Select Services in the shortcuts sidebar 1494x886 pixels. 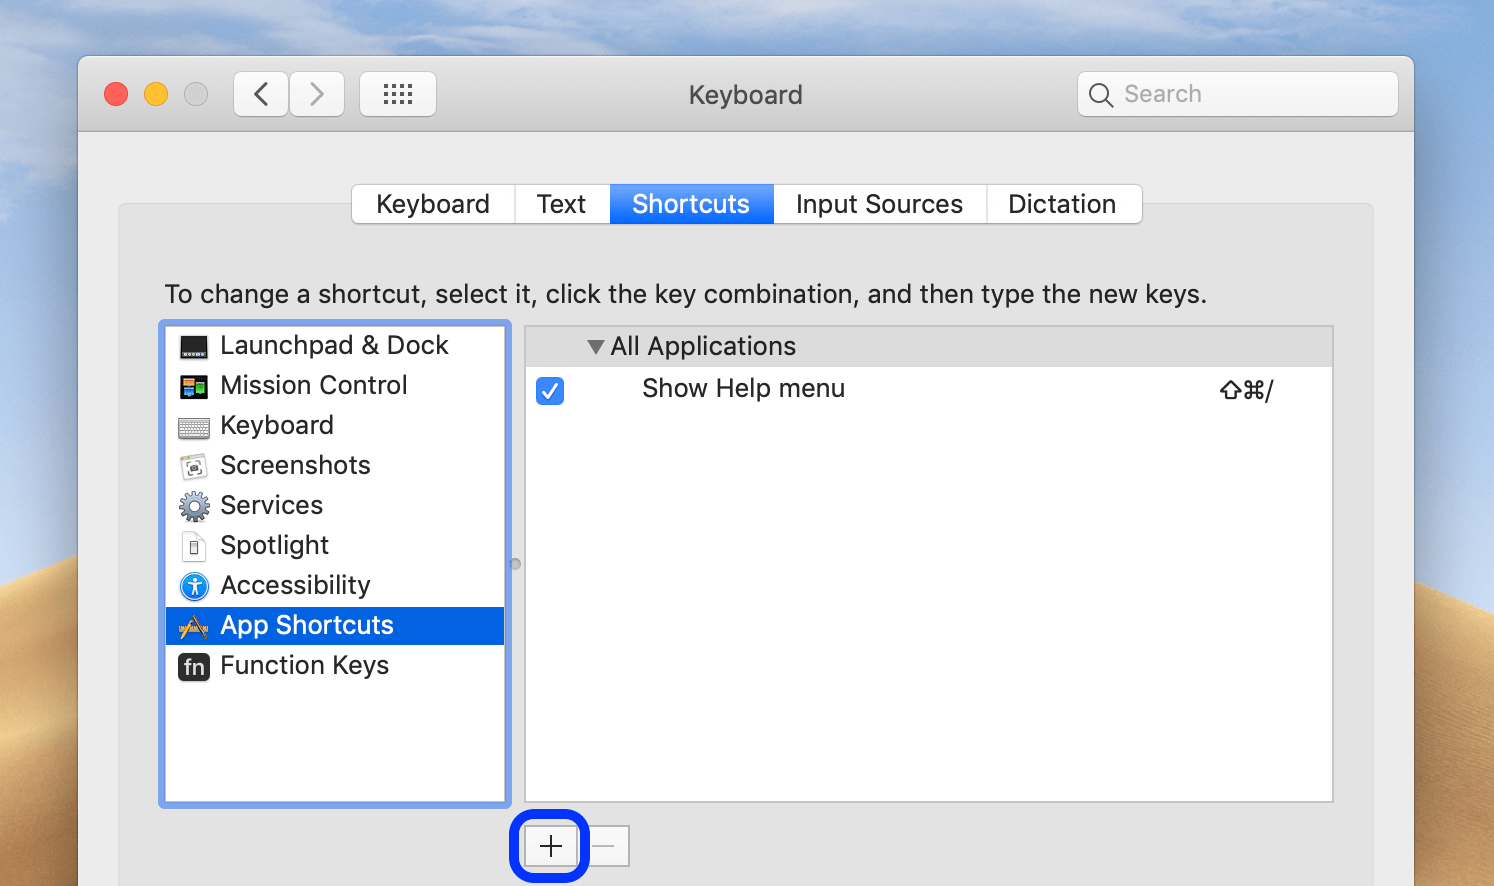tap(272, 505)
